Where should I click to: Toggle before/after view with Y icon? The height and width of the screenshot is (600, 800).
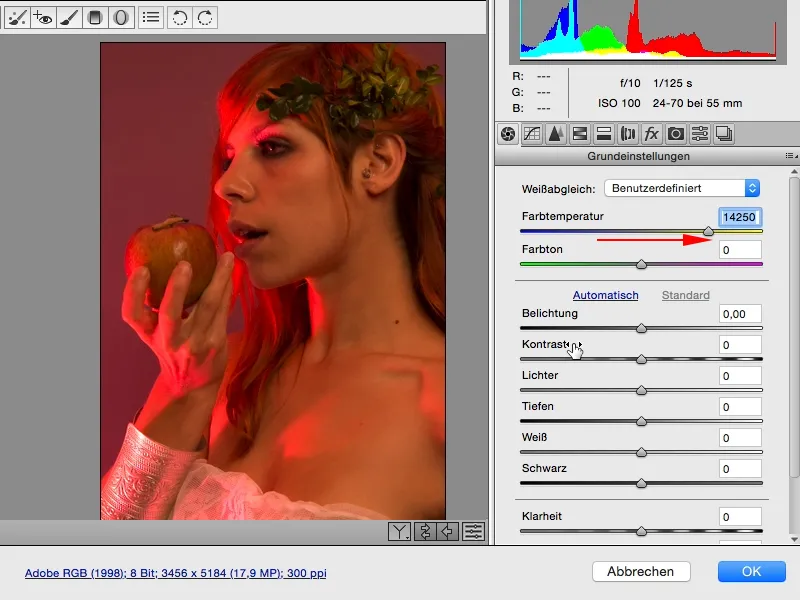click(x=399, y=532)
